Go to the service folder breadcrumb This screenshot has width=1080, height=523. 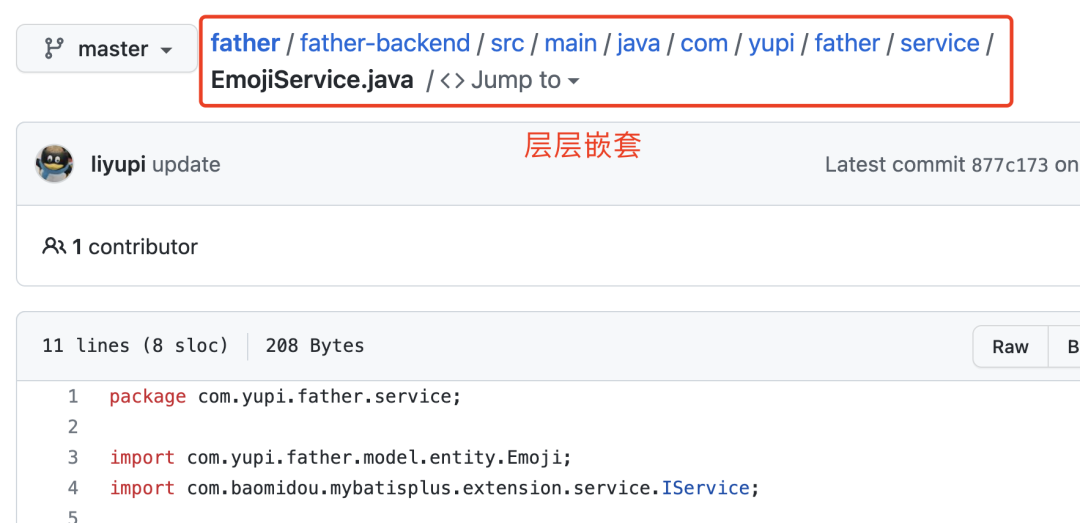click(939, 43)
